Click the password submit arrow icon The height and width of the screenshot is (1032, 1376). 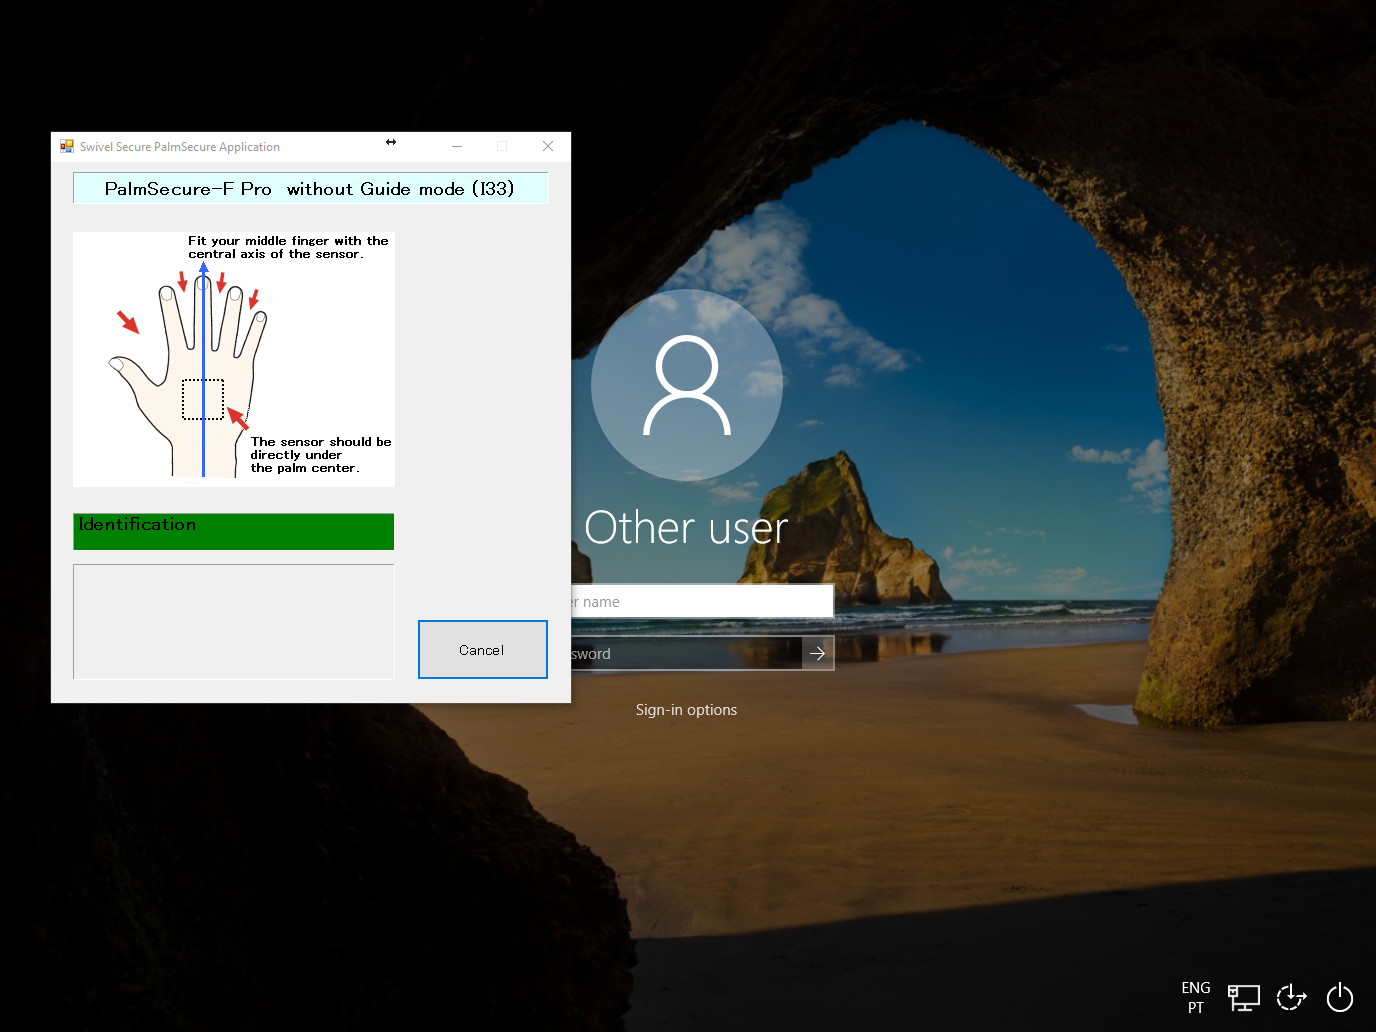[817, 653]
